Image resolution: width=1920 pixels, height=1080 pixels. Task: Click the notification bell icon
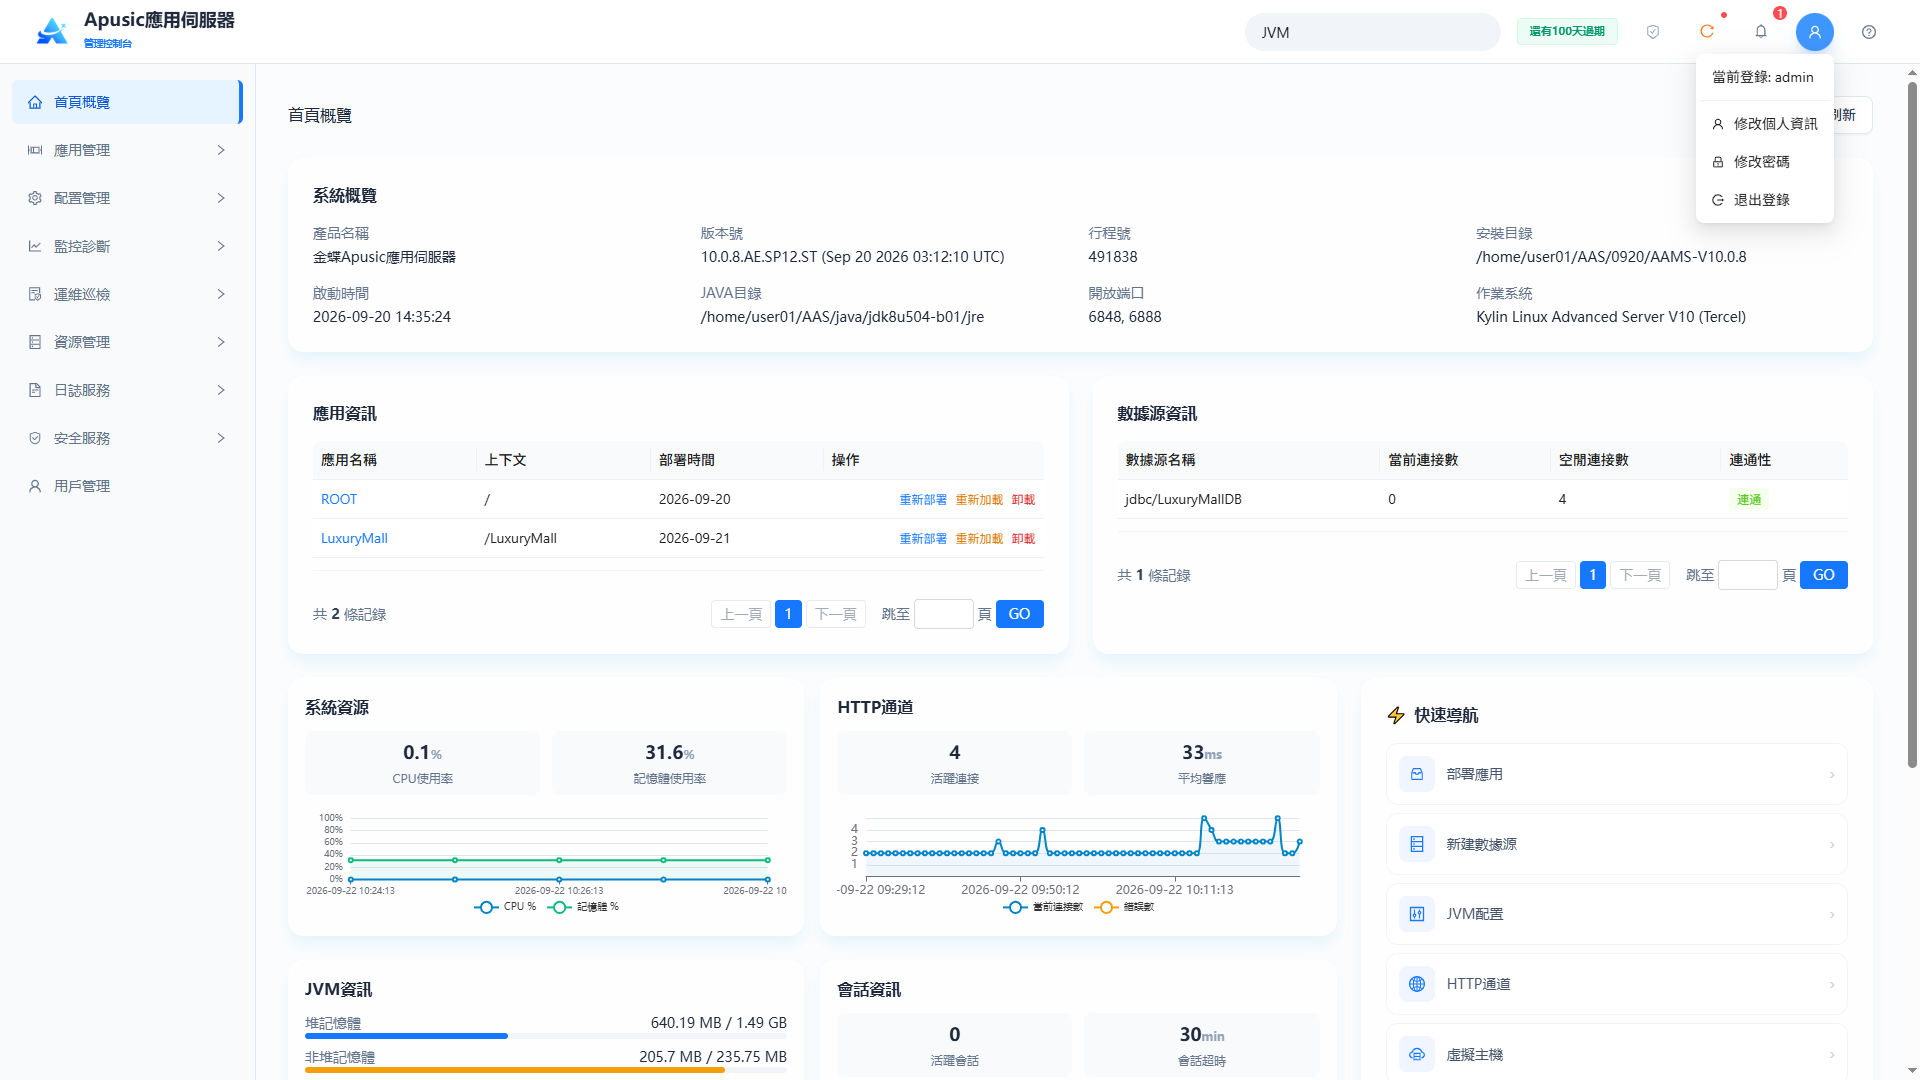coord(1761,32)
